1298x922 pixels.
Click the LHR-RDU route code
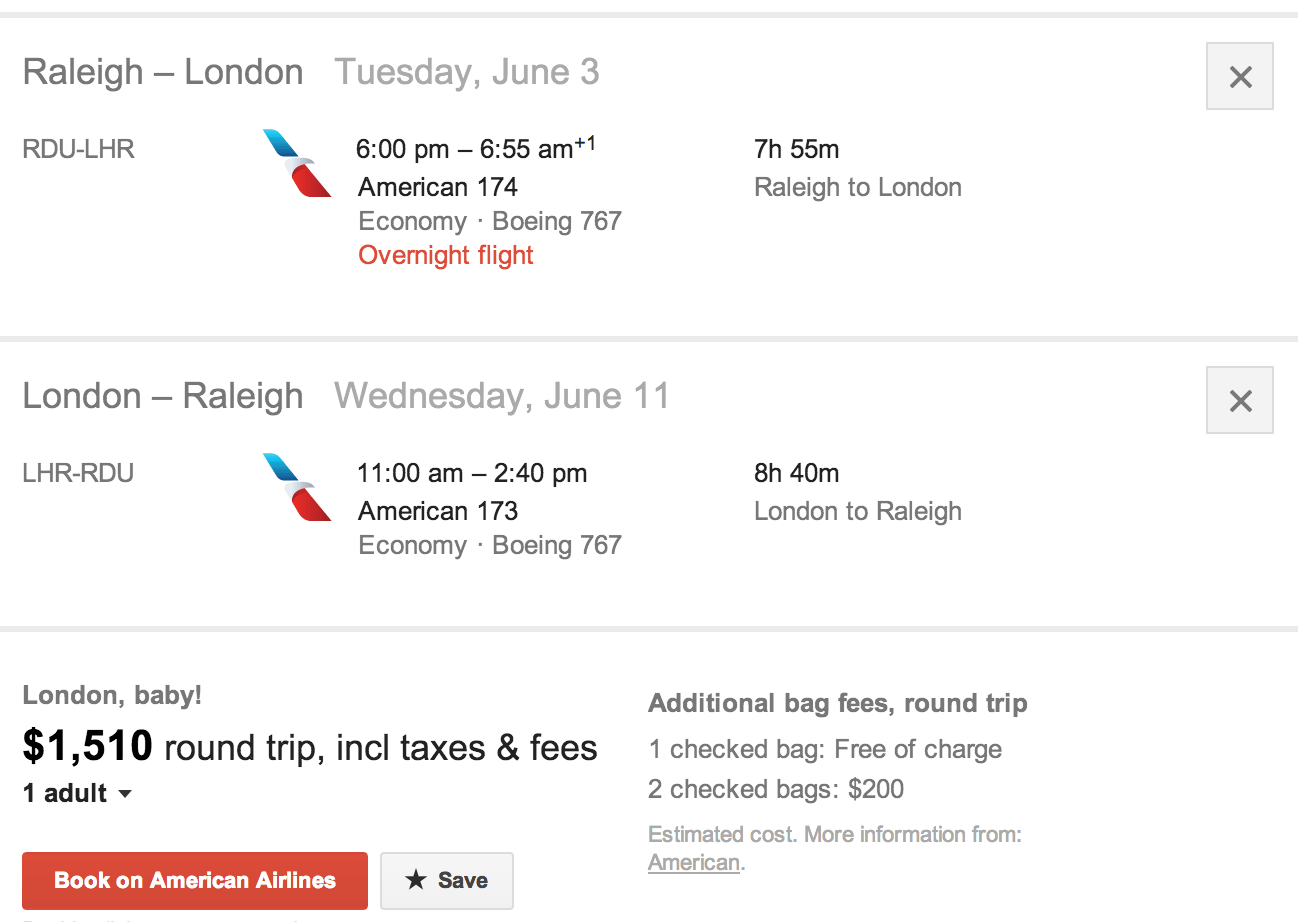pos(78,473)
